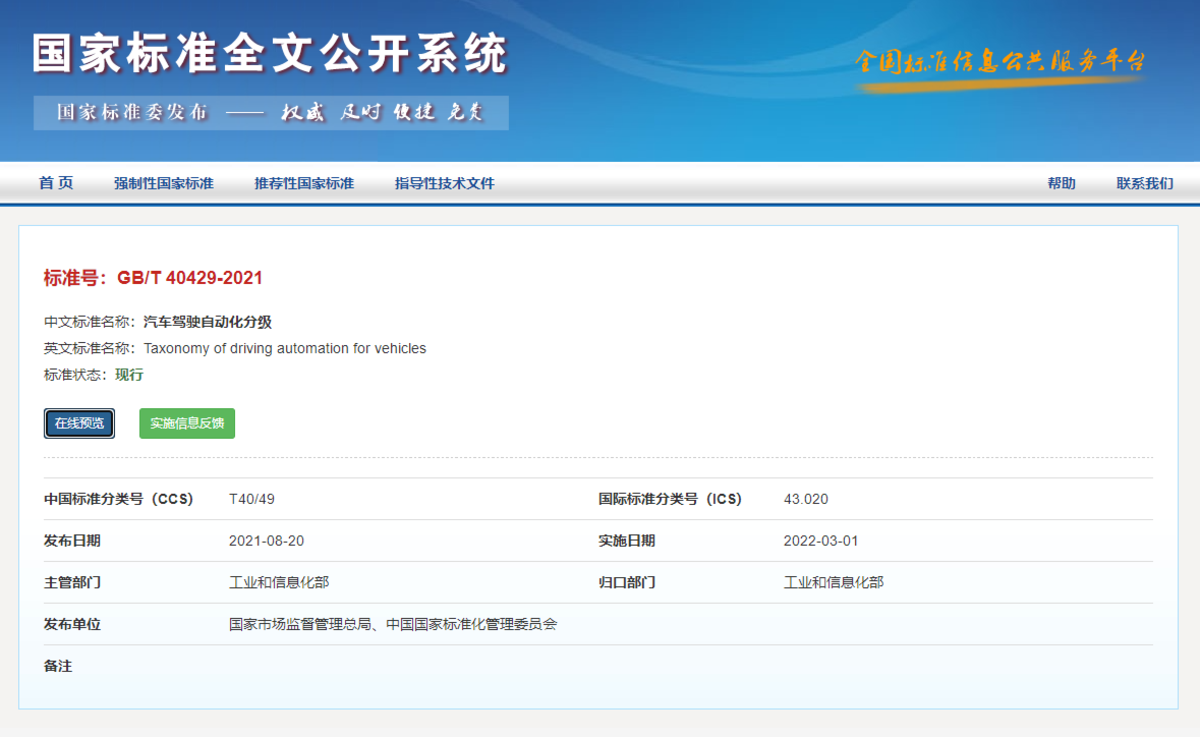1200x737 pixels.
Task: Select the standard number GB/T 40429-2021
Action: 190,278
